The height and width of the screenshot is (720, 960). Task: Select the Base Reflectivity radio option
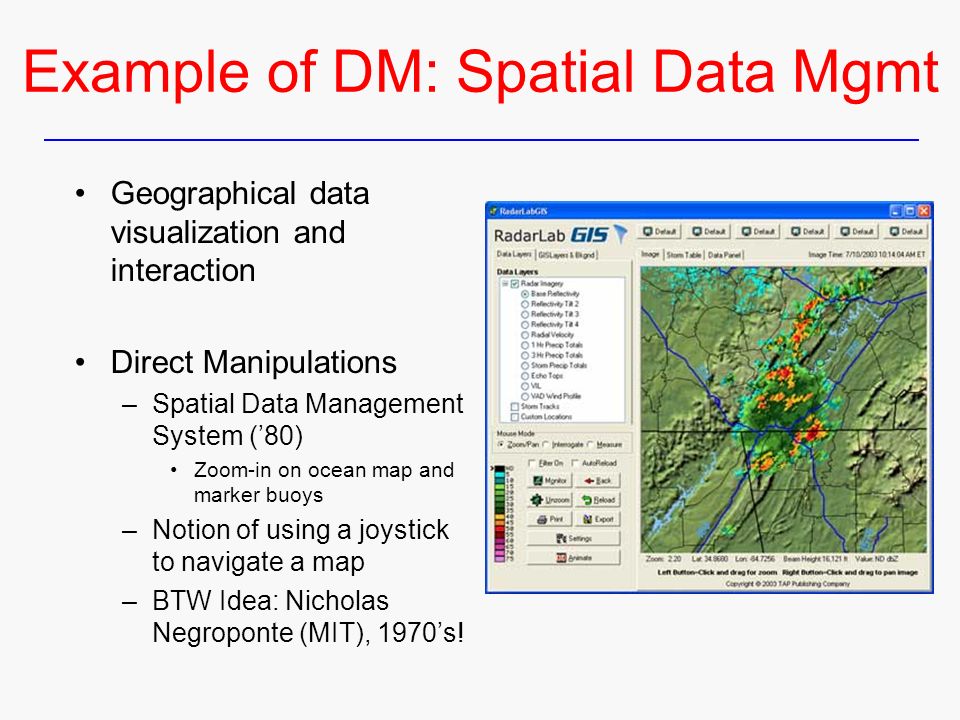(525, 294)
